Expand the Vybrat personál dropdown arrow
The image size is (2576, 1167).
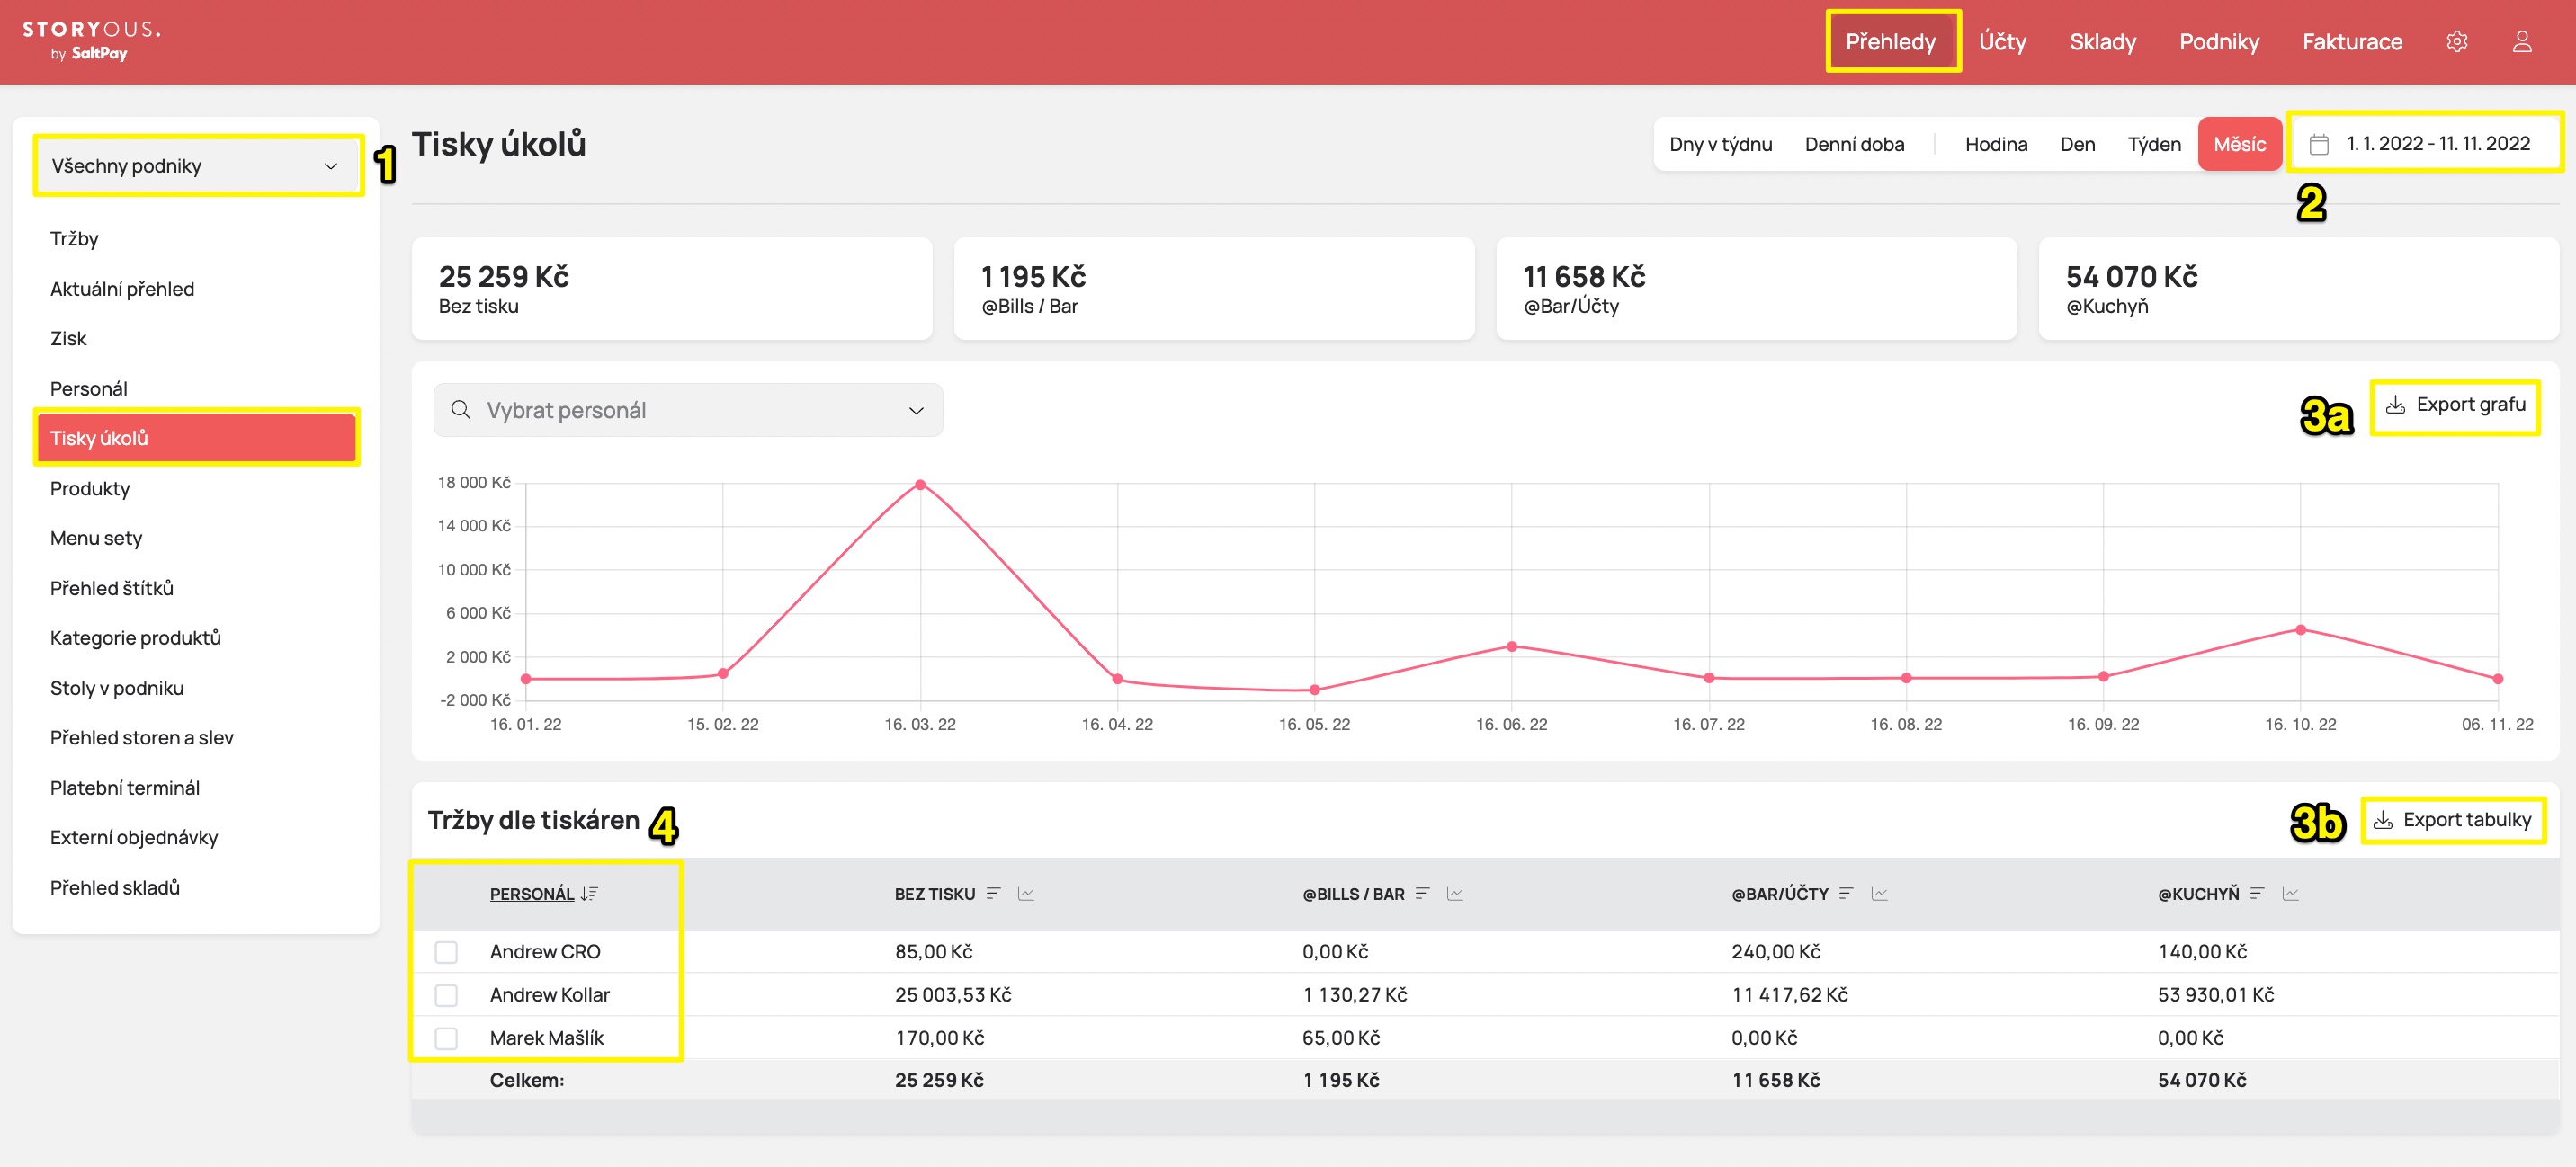click(x=916, y=411)
